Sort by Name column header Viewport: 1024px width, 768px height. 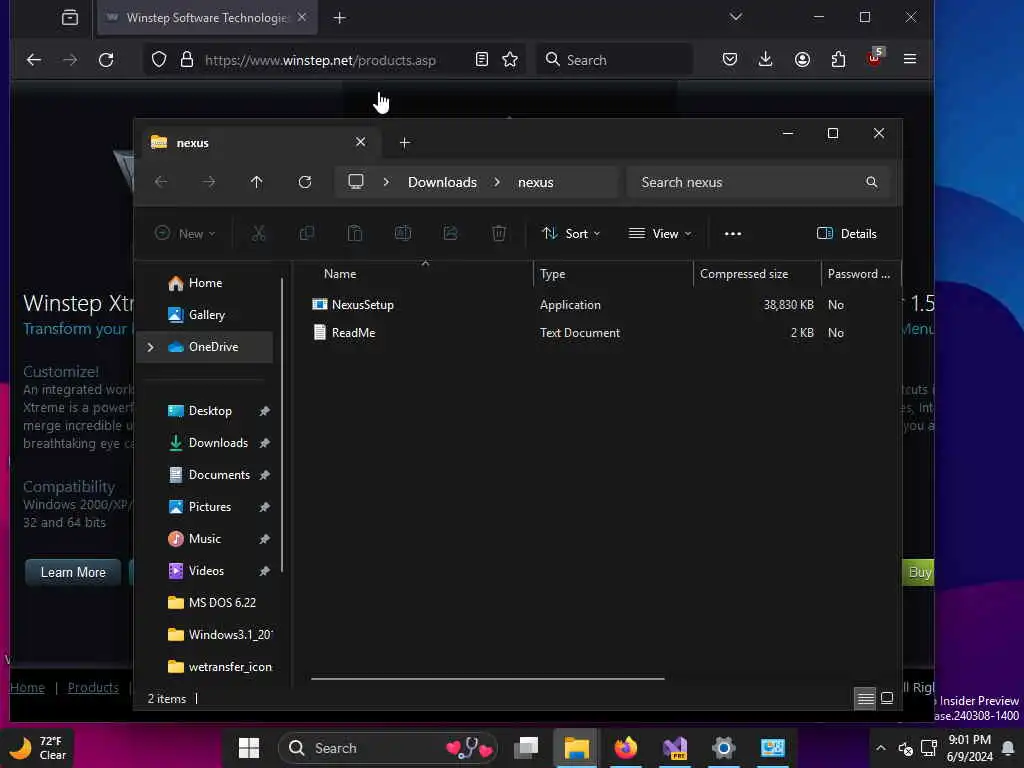(421, 274)
